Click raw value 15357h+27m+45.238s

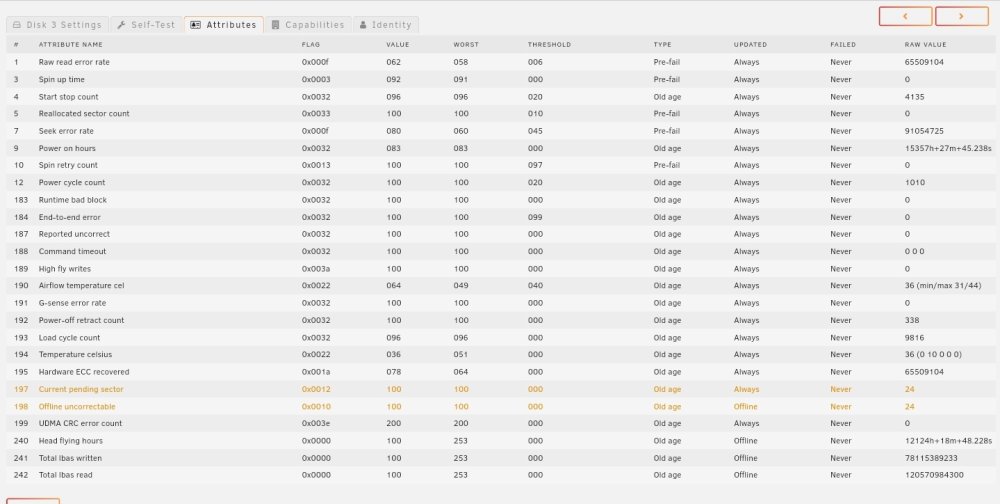click(949, 148)
